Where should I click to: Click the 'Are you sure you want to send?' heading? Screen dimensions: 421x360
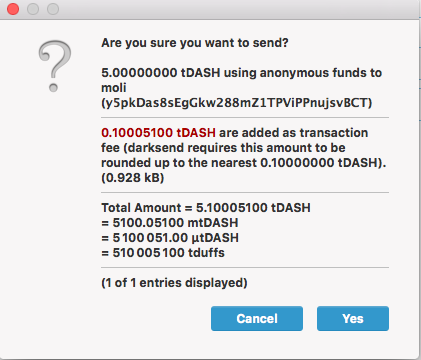(x=195, y=43)
